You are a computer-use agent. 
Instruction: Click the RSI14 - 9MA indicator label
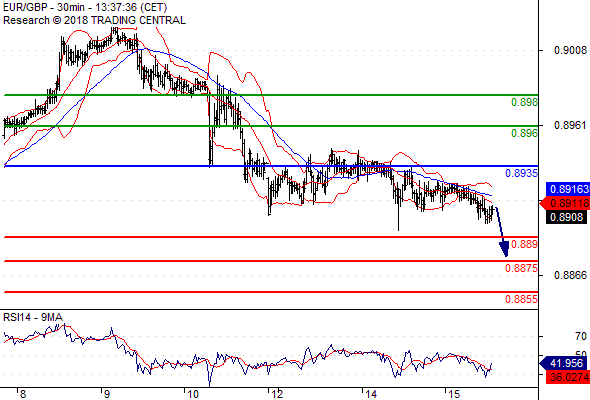point(33,317)
